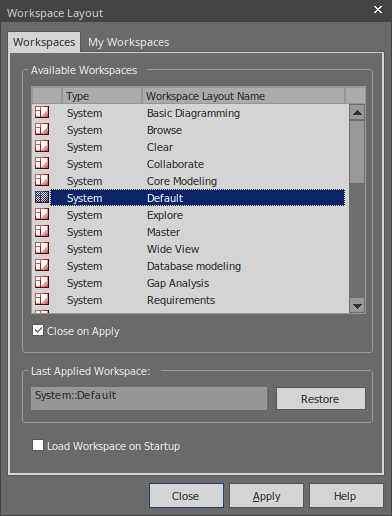Click the Apply button
The width and height of the screenshot is (392, 516).
tap(266, 496)
